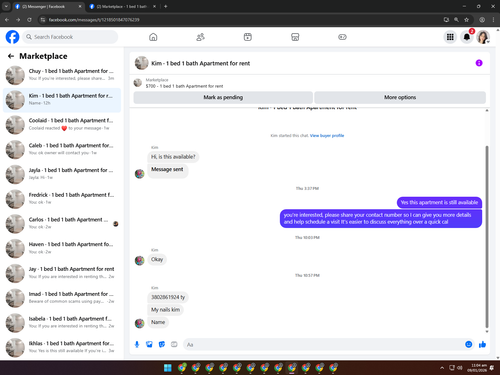Image resolution: width=500 pixels, height=375 pixels.
Task: Open the Chuy apartment conversation
Action: point(62,75)
